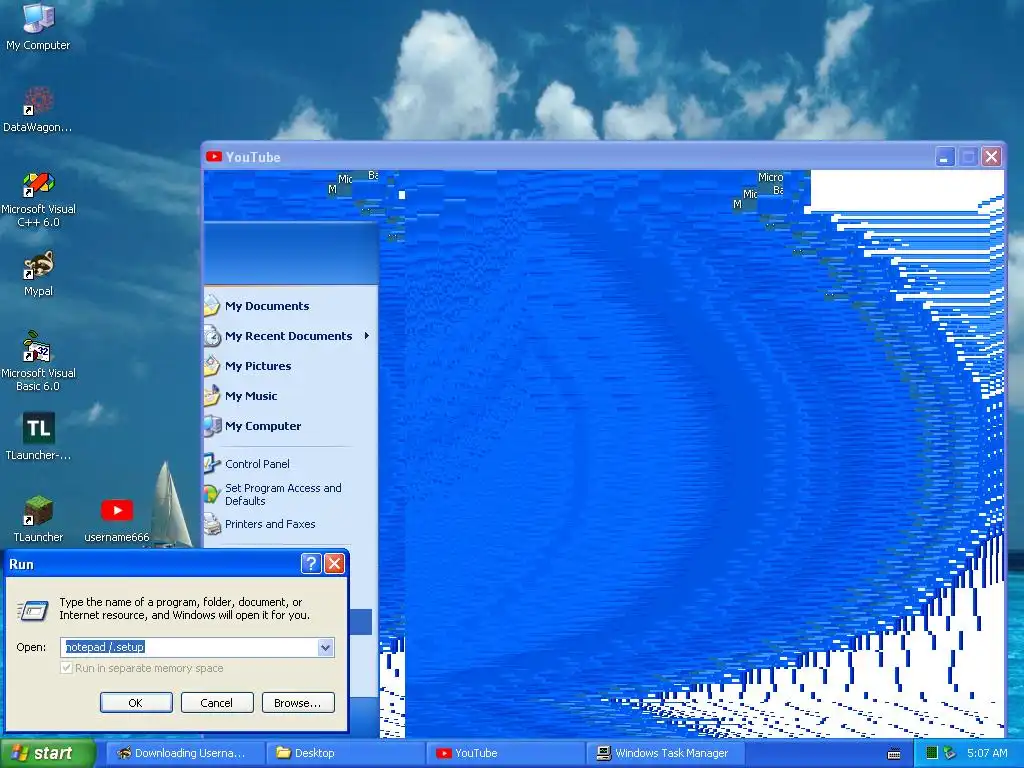Click inside the Open text field
1024x768 pixels.
pyautogui.click(x=189, y=647)
